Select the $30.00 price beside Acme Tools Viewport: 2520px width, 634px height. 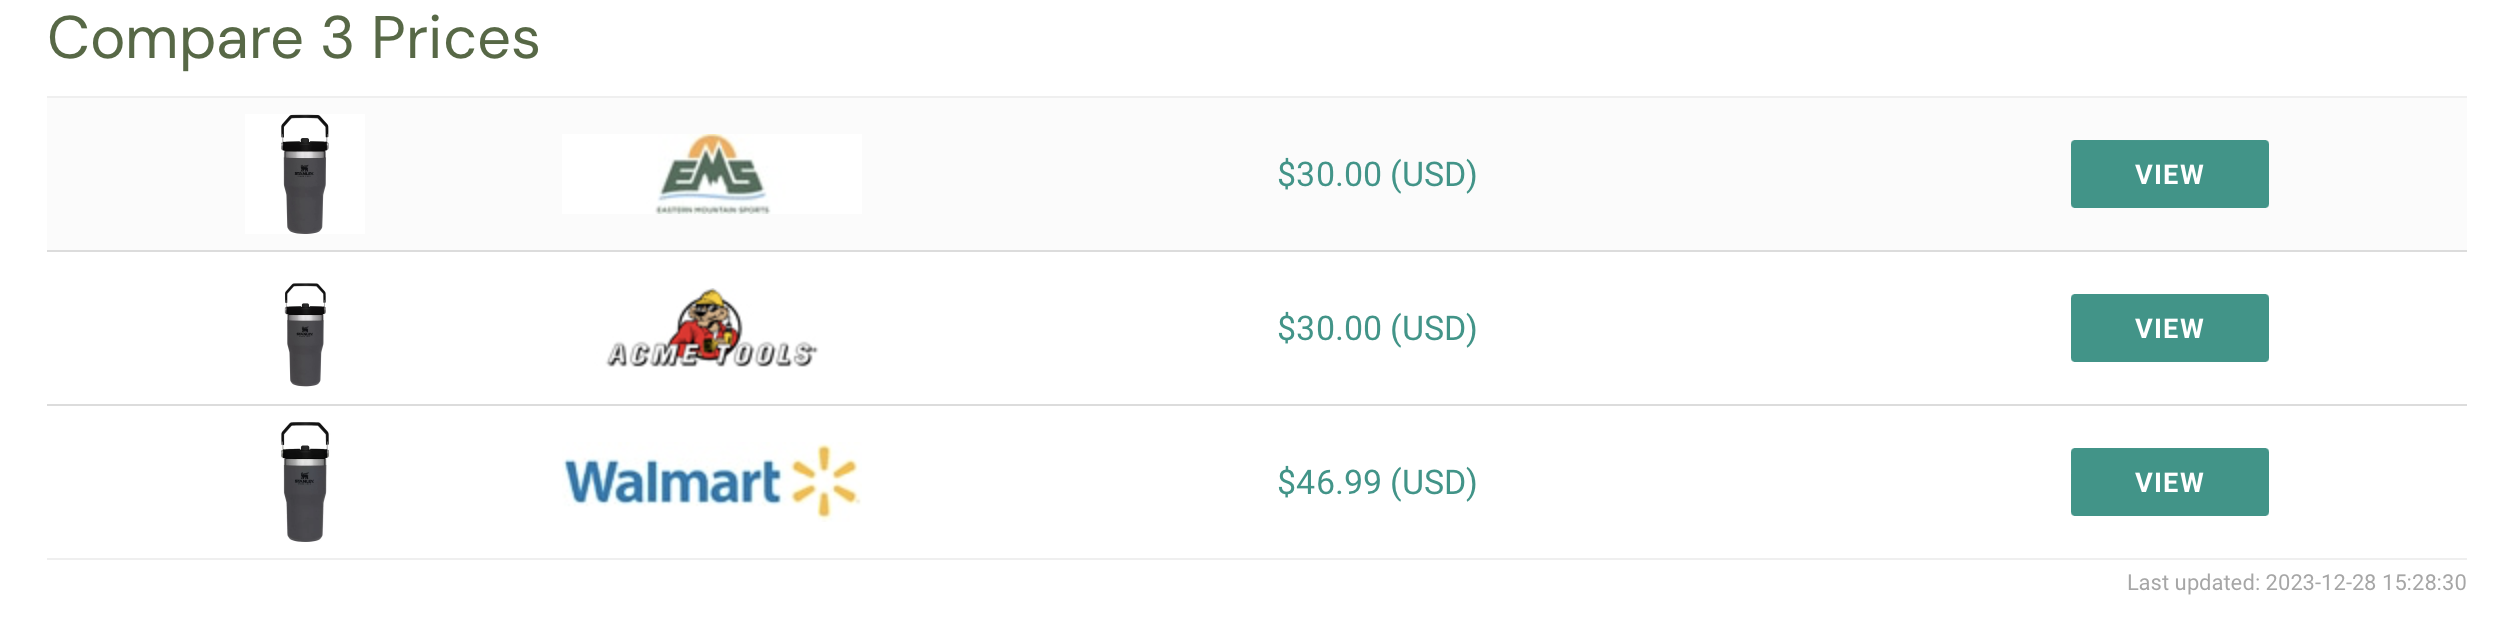(1377, 329)
